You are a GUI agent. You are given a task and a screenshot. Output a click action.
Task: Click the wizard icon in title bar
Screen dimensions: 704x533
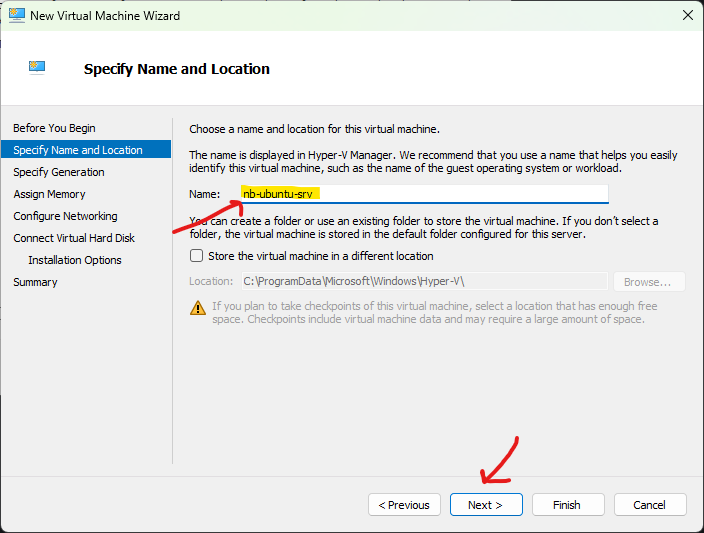coord(17,15)
